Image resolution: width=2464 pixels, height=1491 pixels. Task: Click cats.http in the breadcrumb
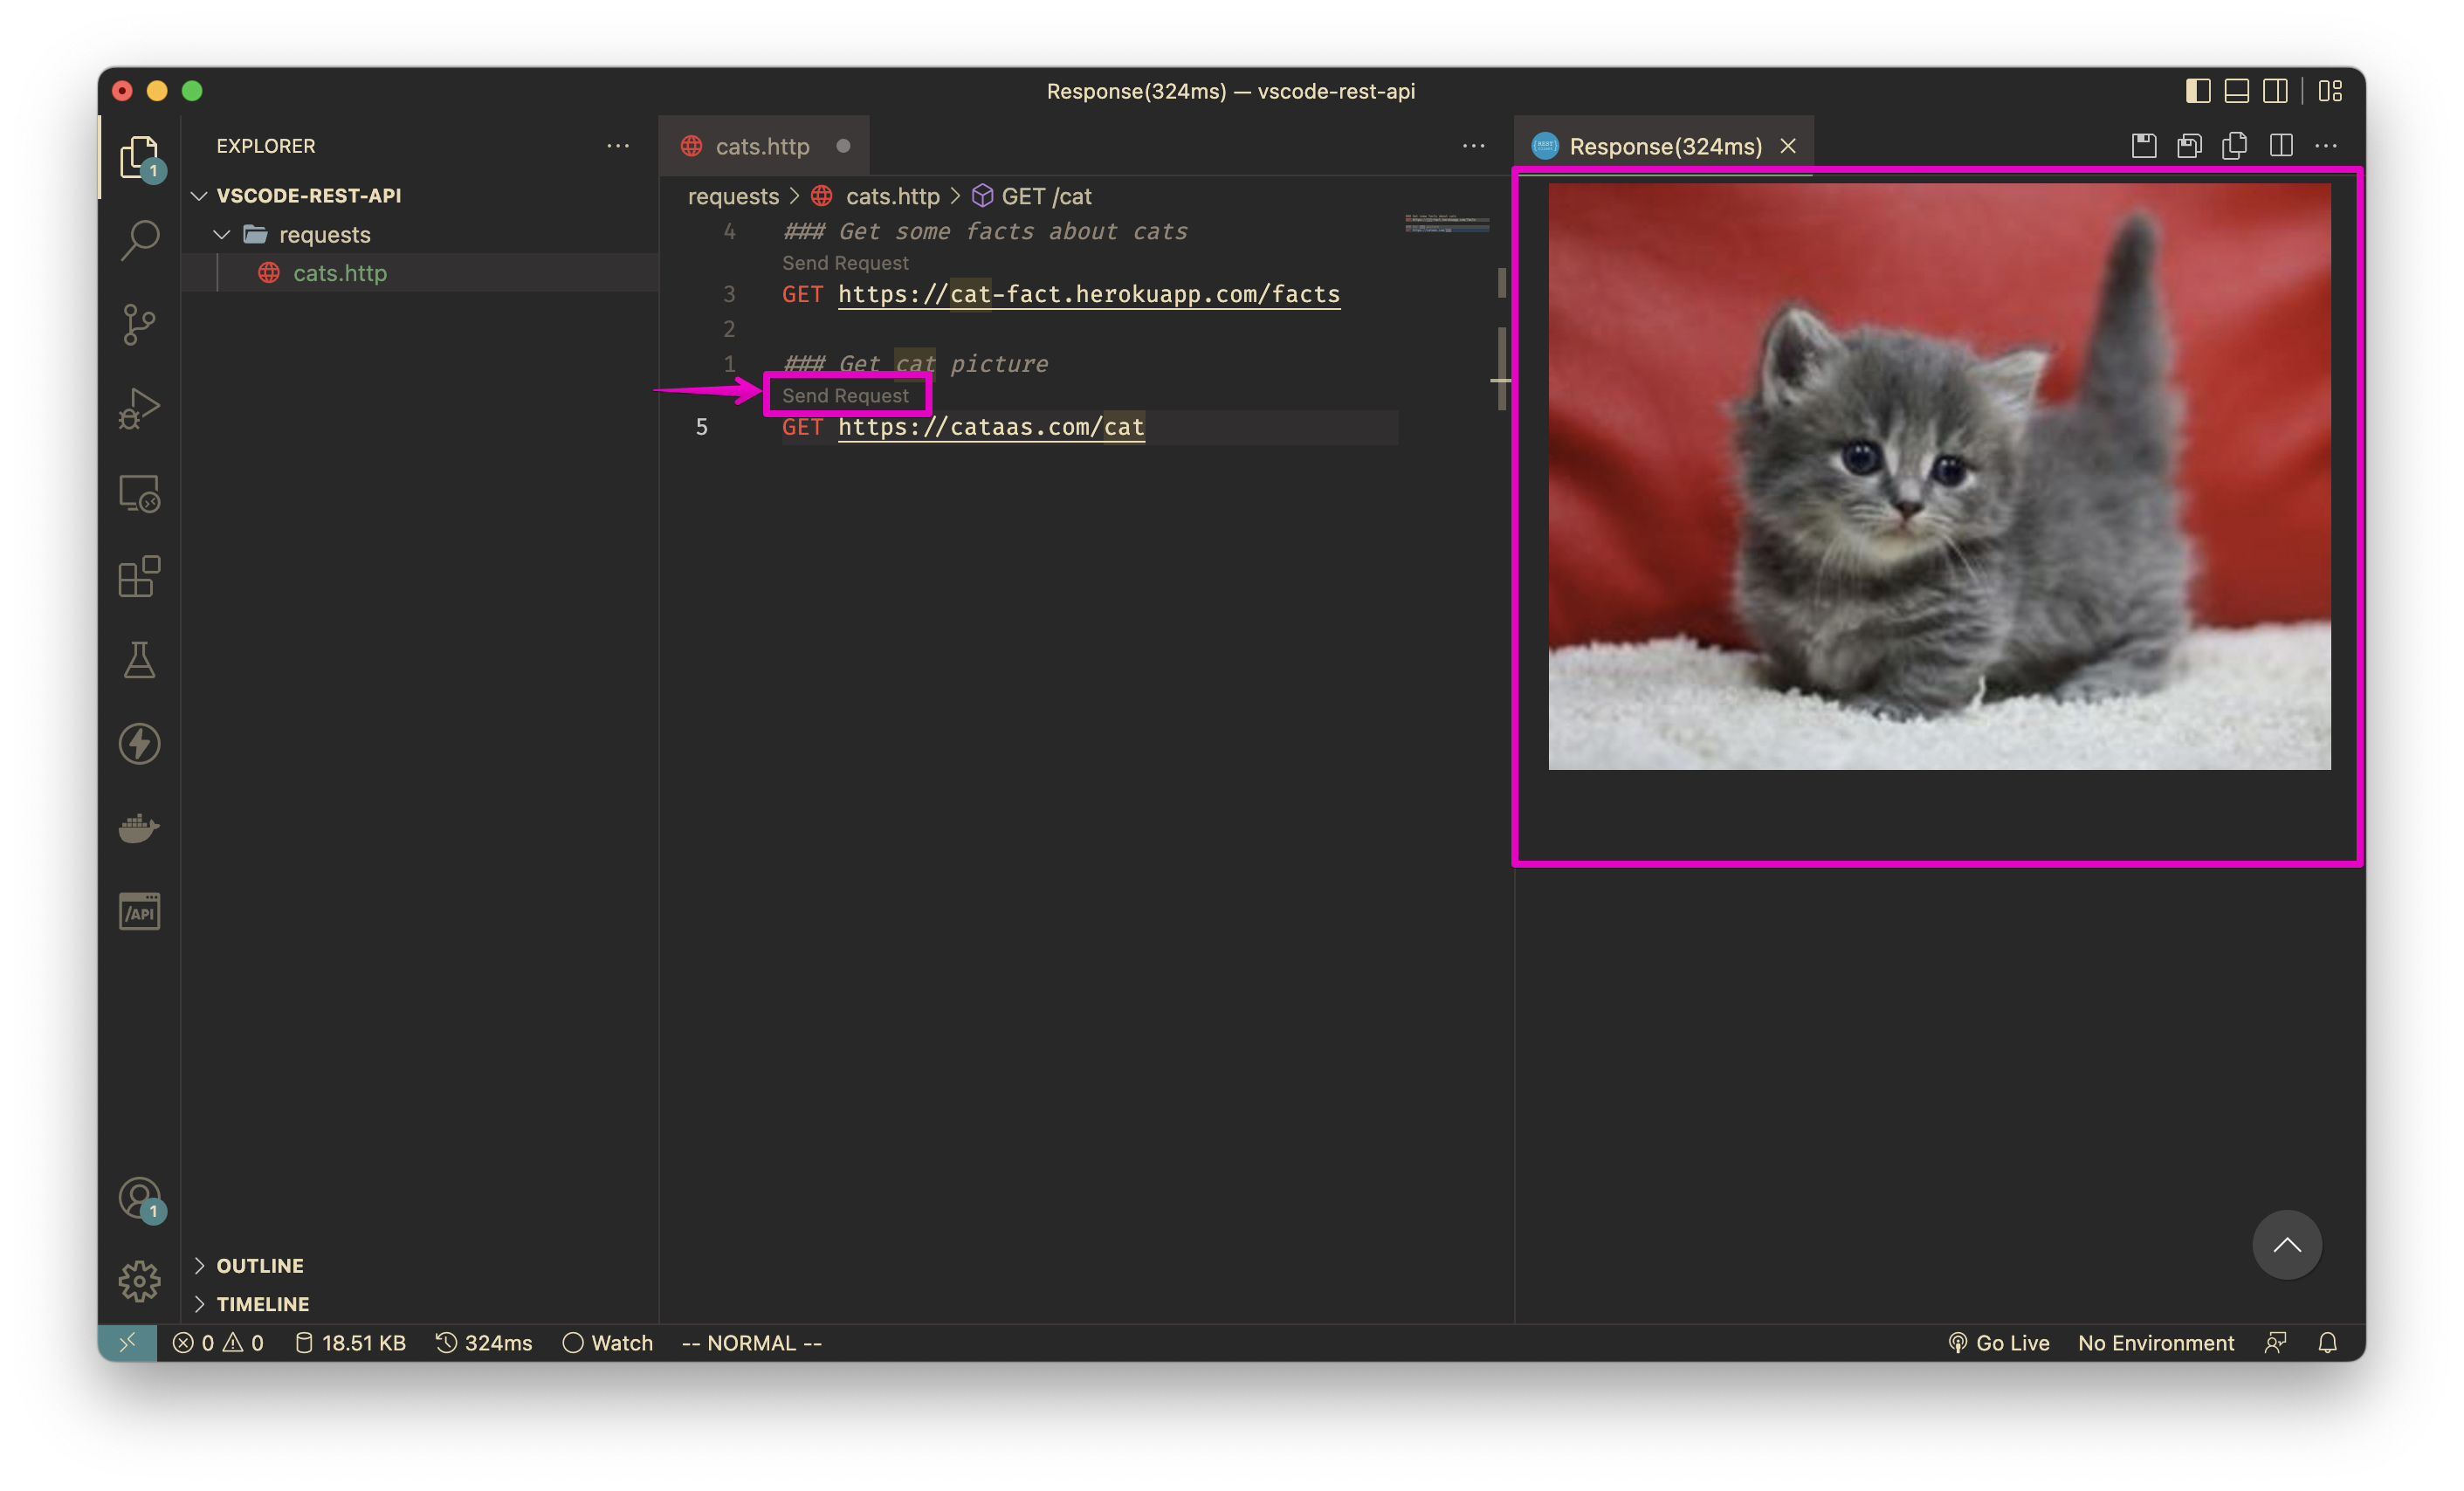tap(892, 196)
